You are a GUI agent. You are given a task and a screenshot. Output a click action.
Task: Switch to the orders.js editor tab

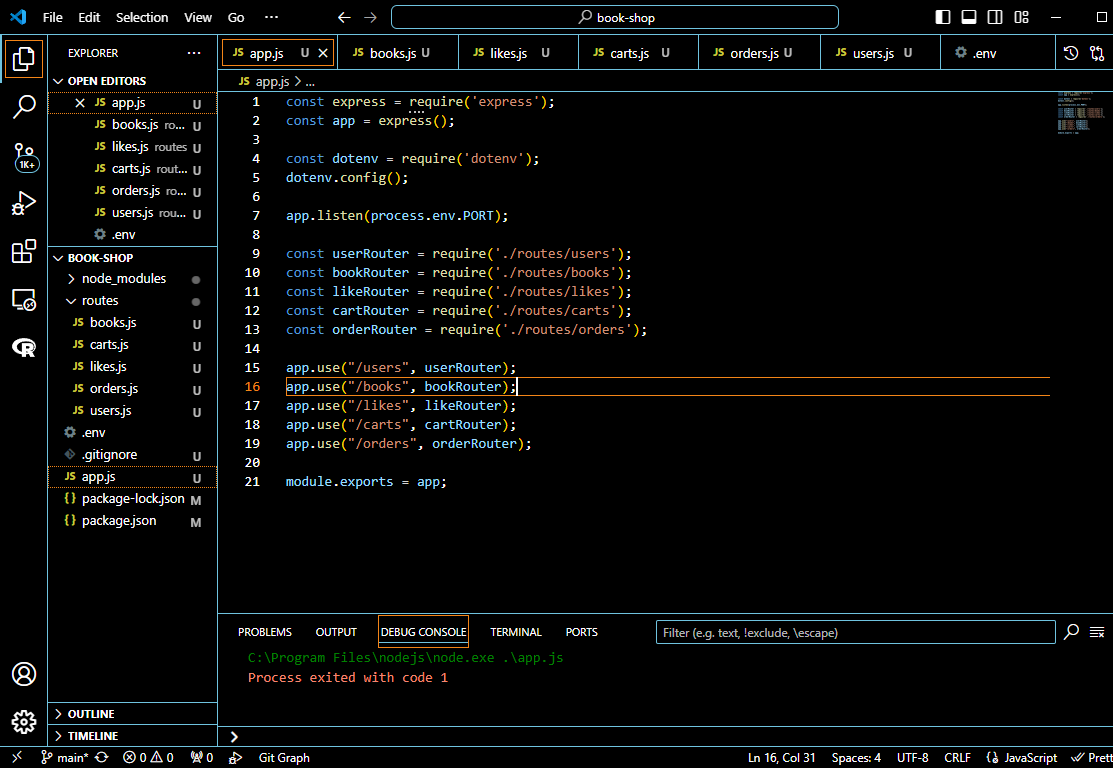click(x=760, y=53)
